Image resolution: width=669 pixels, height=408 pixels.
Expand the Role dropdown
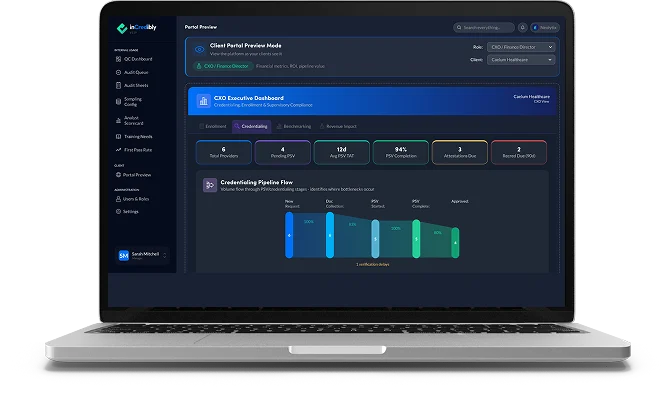[520, 47]
